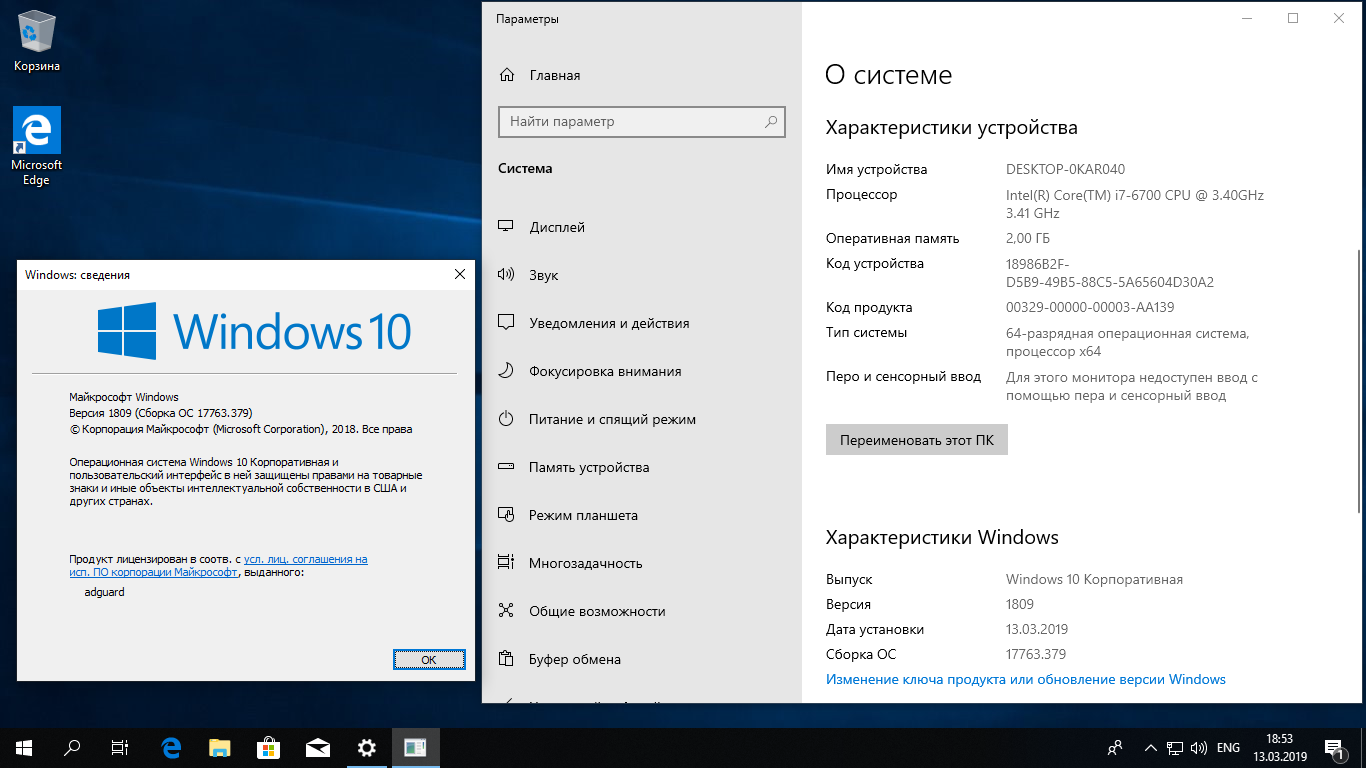The image size is (1366, 768).
Task: Open Память устройства page
Action: click(642, 467)
